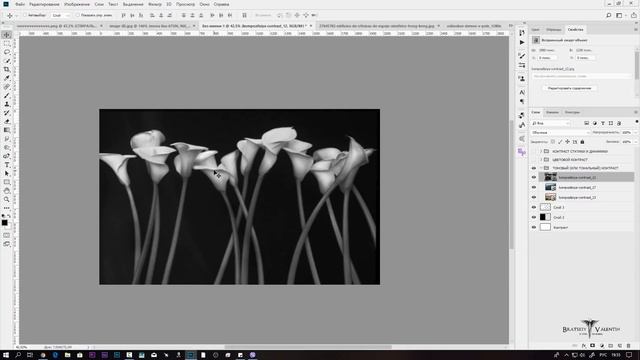Filter layers by type (T) icon
Viewport: 640px width, 360px height.
click(x=602, y=123)
